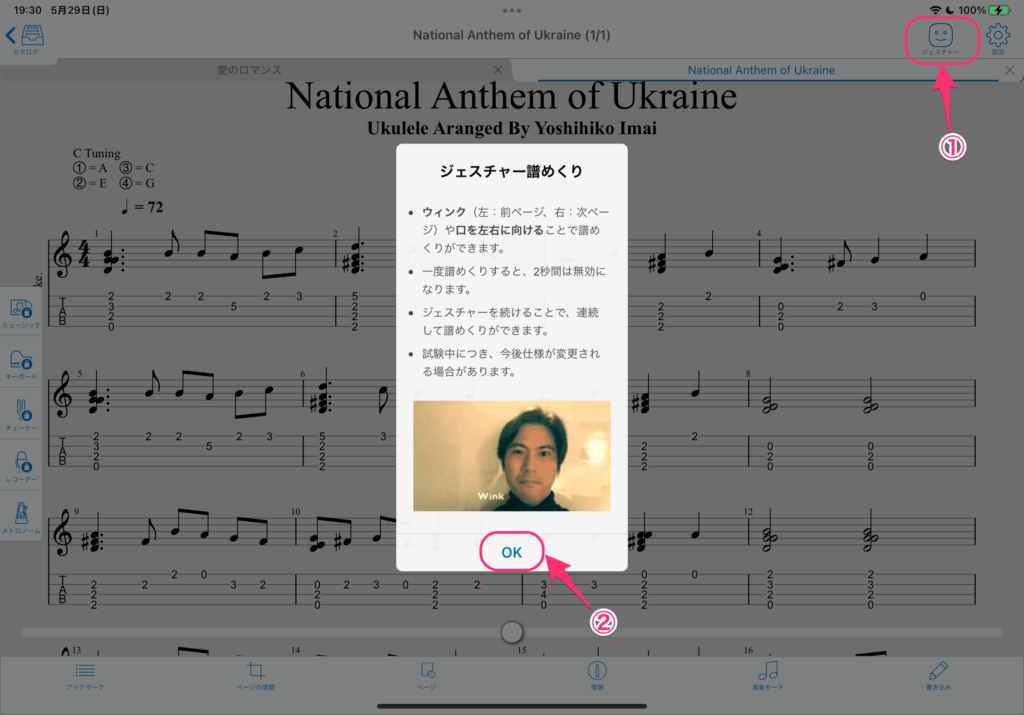This screenshot has width=1024, height=715.
Task: Select the page adjustment crop tool
Action: point(255,675)
